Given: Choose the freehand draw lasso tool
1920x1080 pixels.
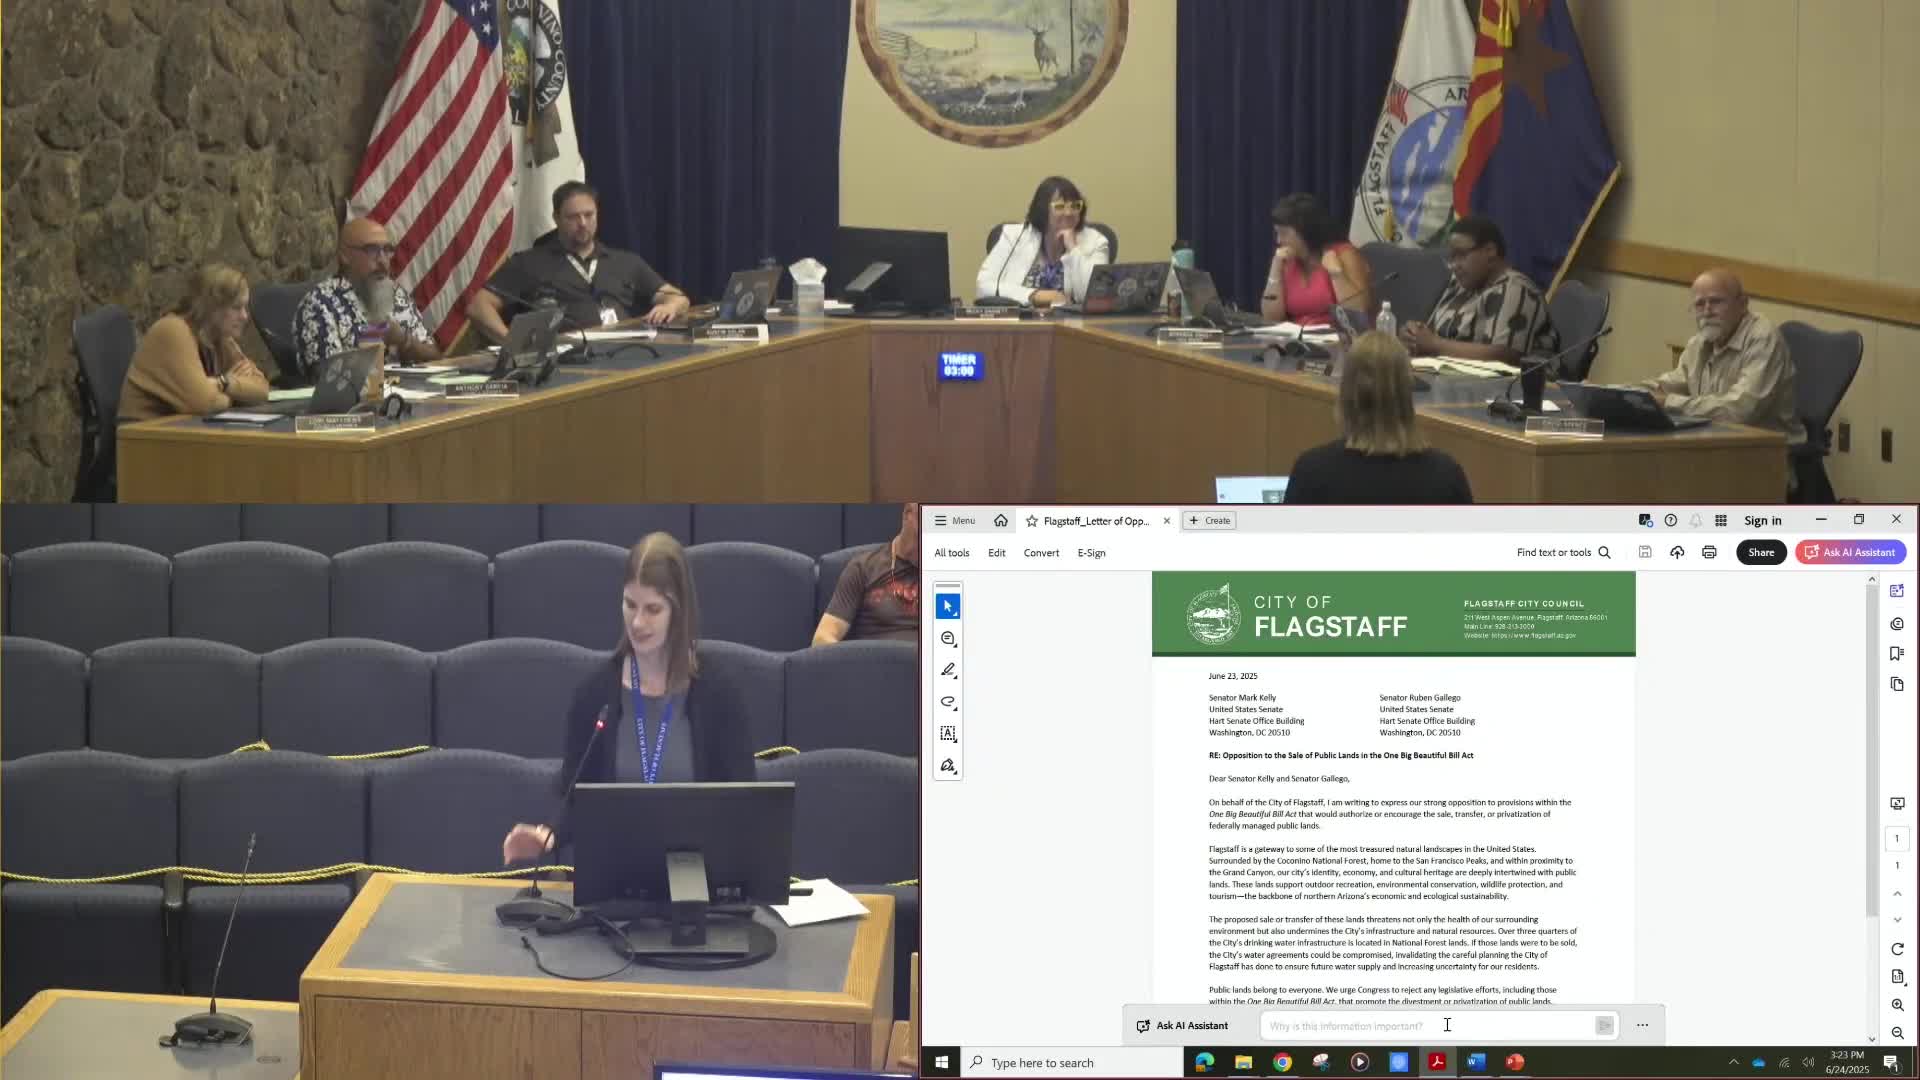Looking at the screenshot, I should coord(947,702).
